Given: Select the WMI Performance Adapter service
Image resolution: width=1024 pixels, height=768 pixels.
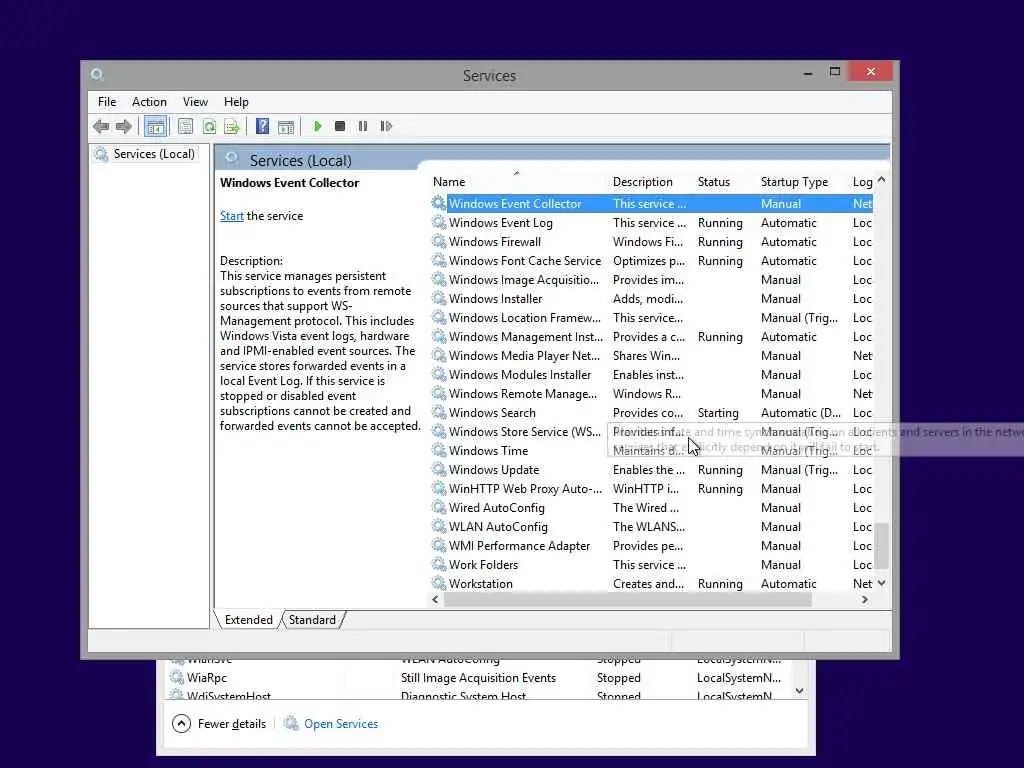Looking at the screenshot, I should pyautogui.click(x=651, y=545).
